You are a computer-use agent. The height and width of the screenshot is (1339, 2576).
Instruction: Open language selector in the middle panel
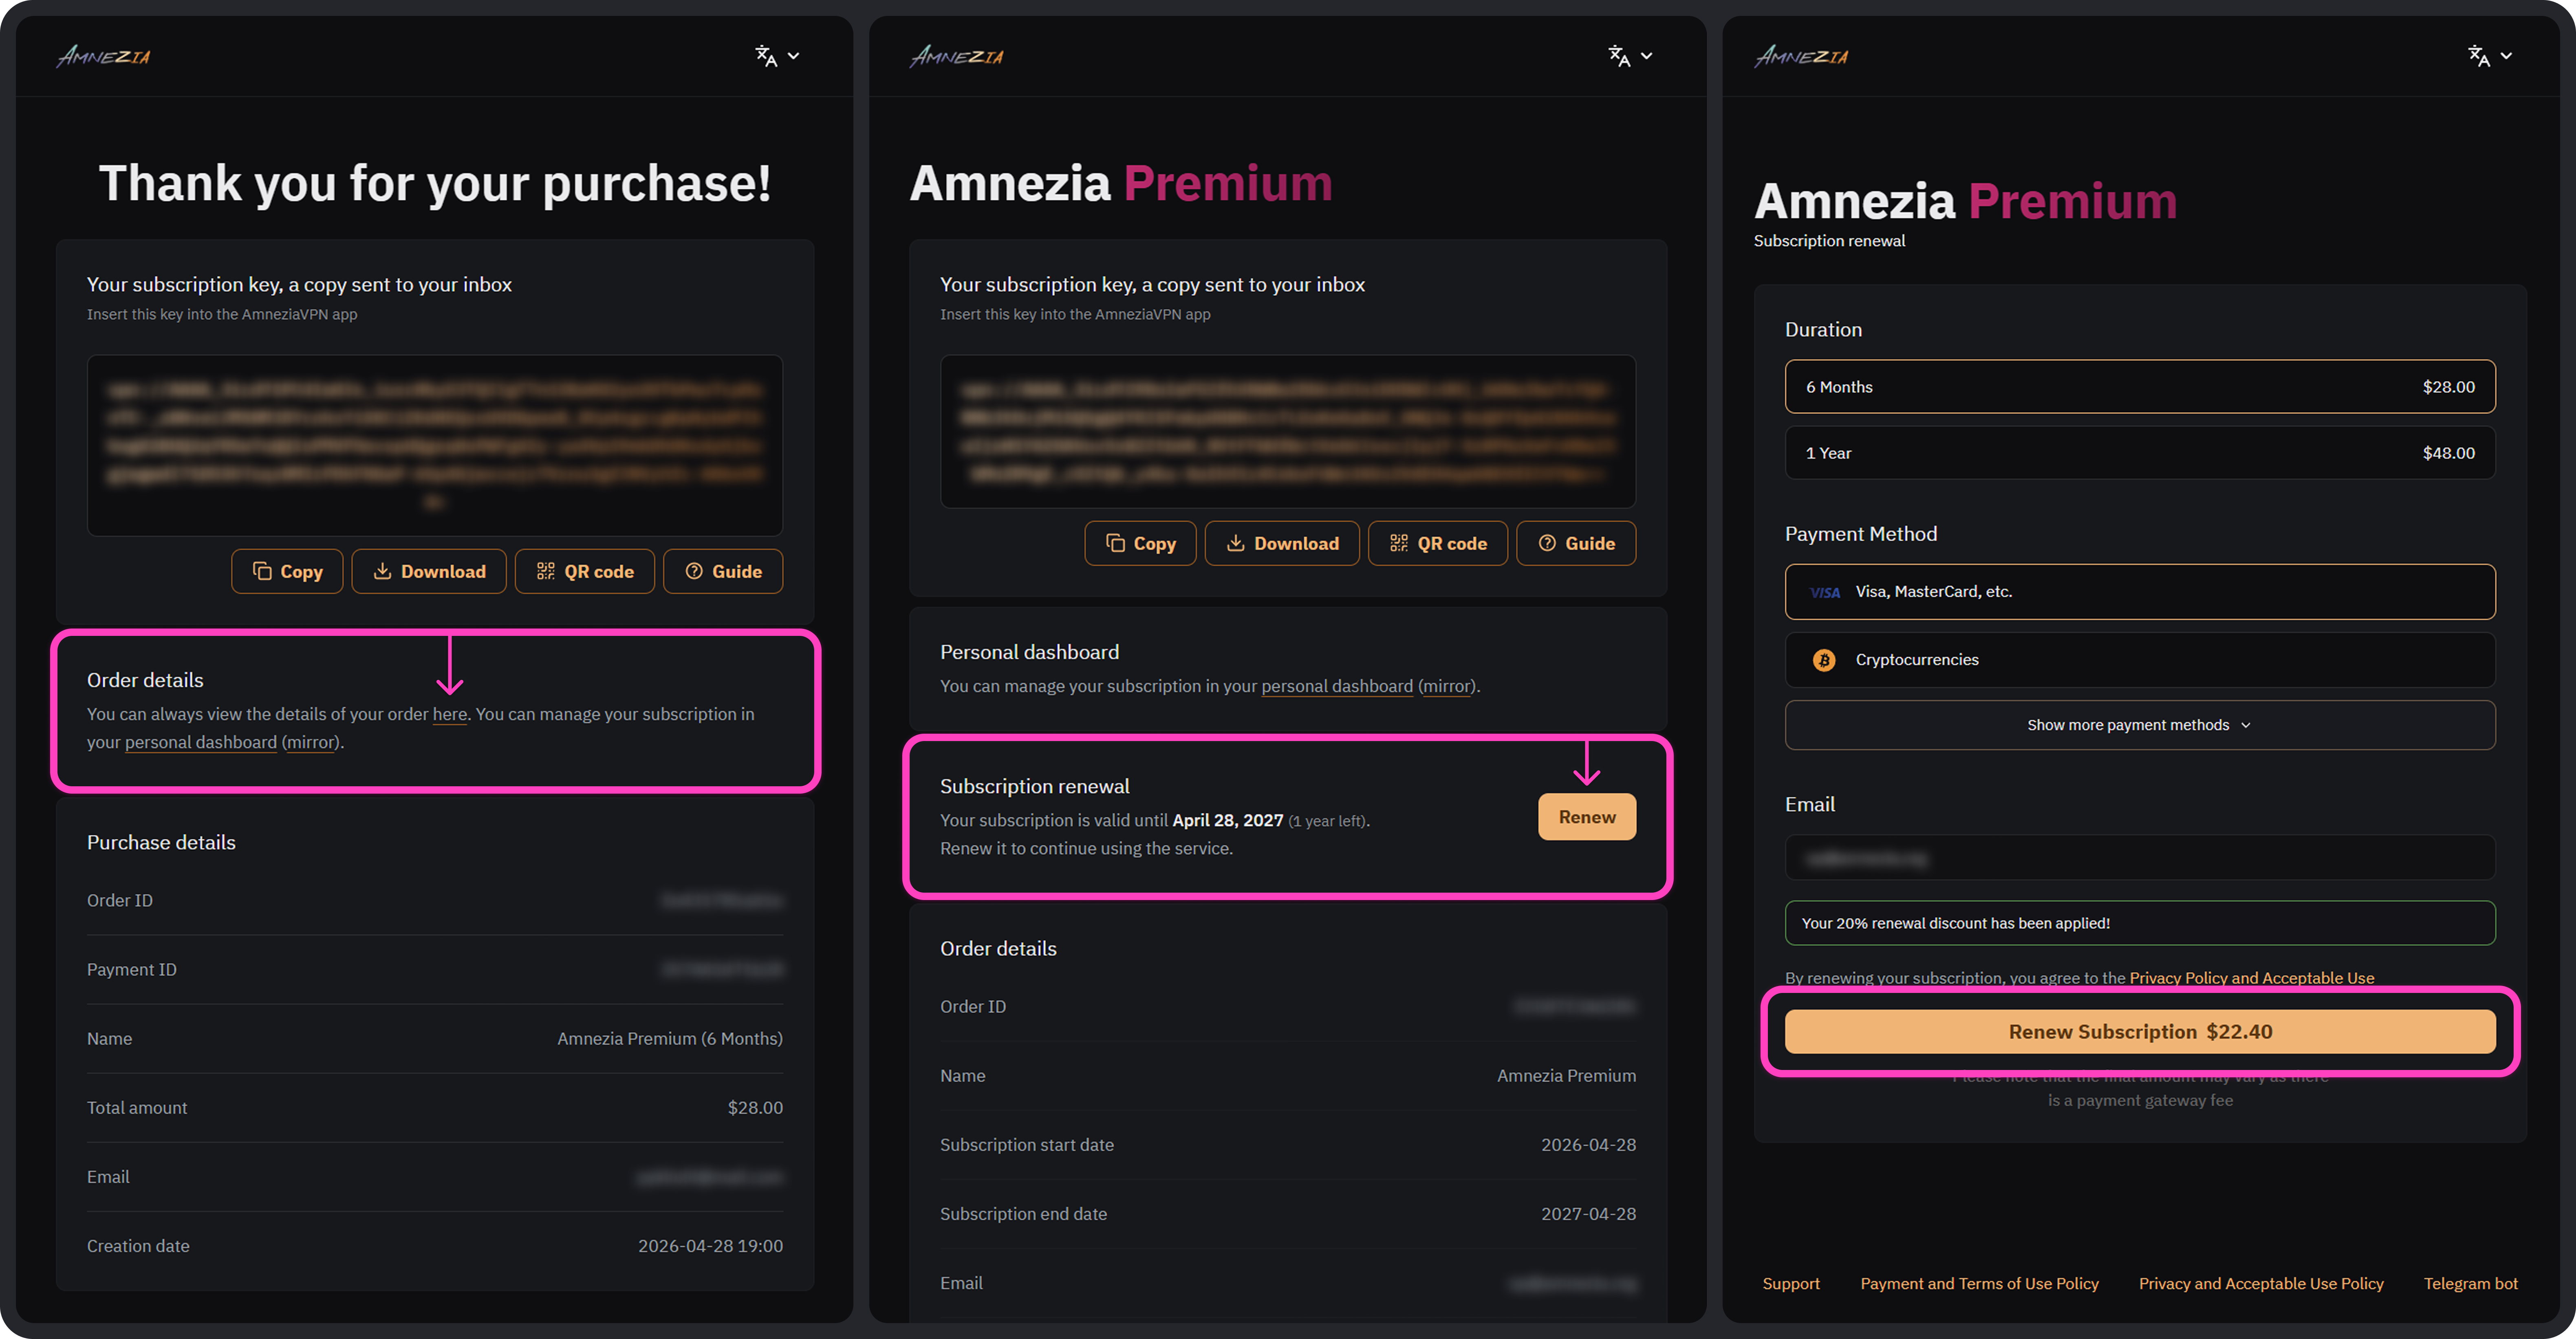coord(1630,56)
